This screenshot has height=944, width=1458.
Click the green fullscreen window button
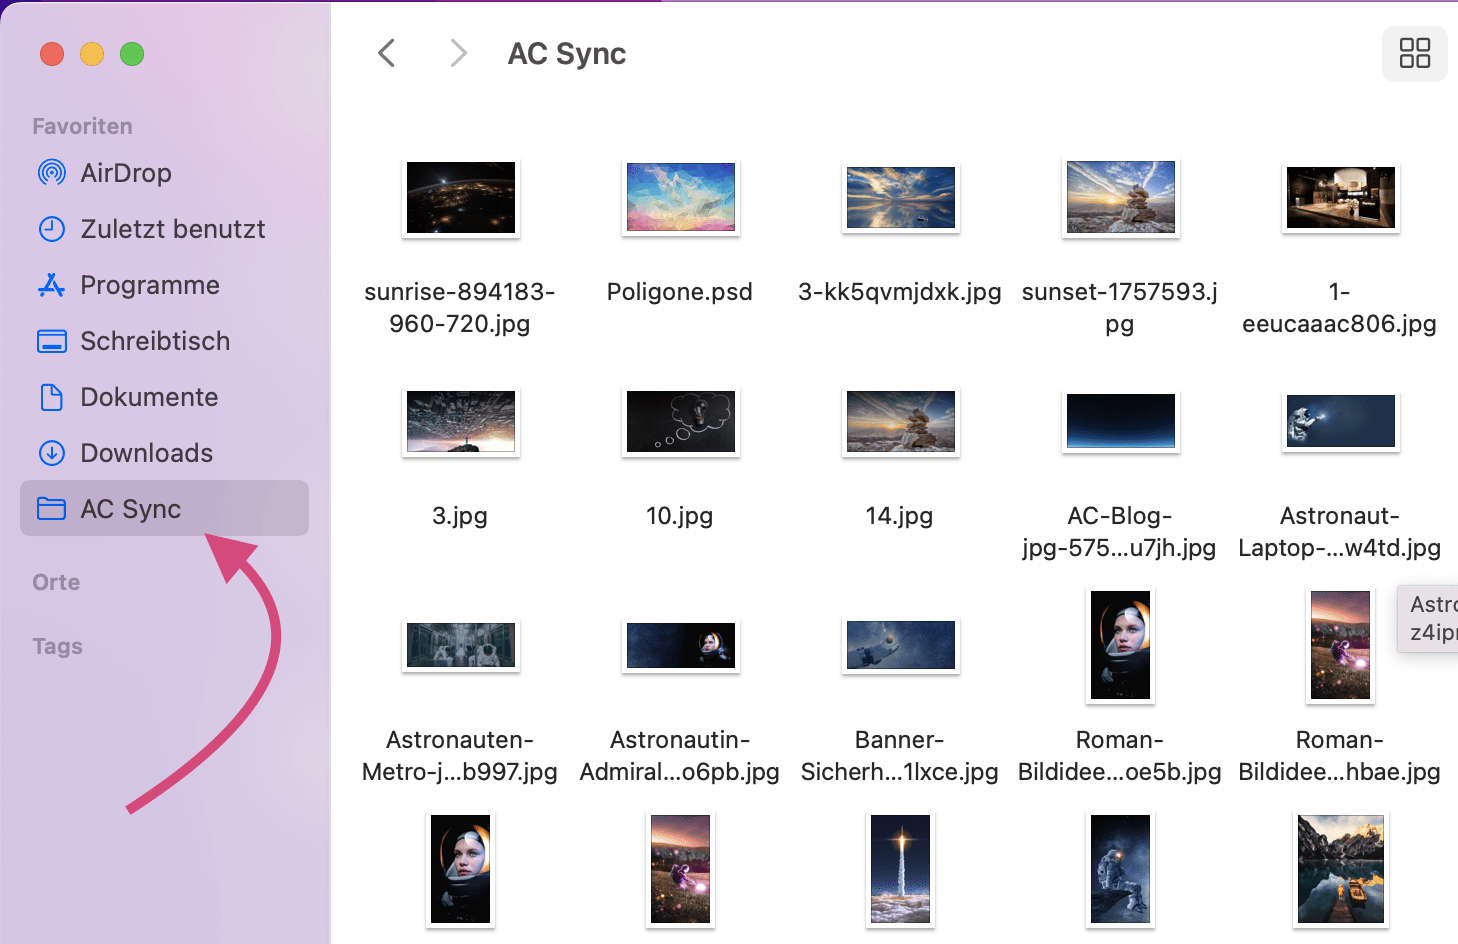(132, 54)
